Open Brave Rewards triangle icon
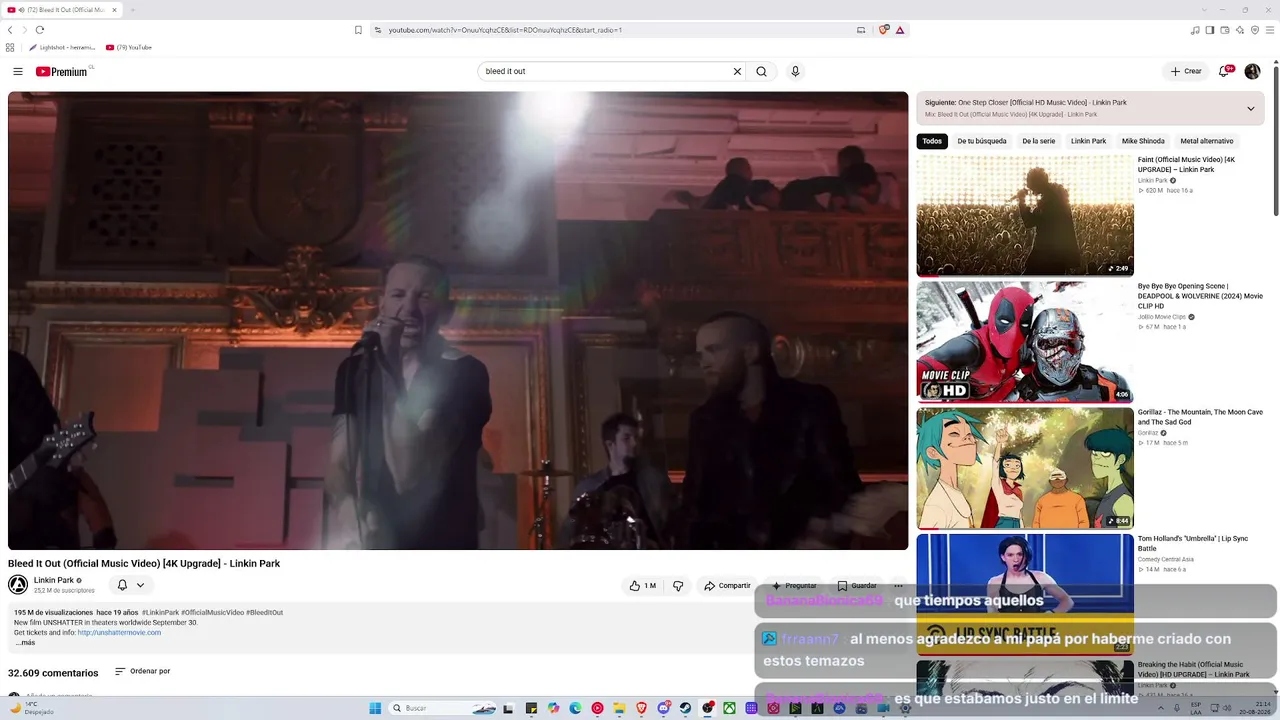Viewport: 1280px width, 720px height. [x=900, y=30]
